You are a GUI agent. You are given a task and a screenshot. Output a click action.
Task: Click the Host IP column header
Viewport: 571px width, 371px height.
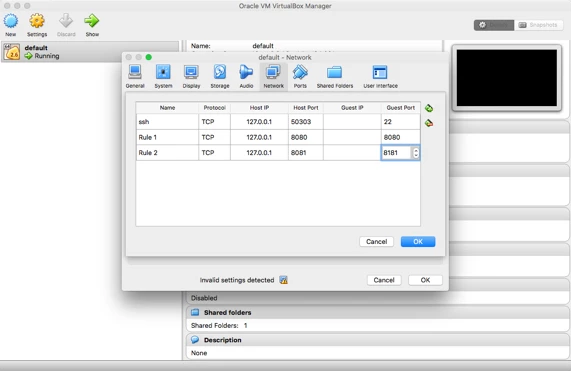(259, 108)
